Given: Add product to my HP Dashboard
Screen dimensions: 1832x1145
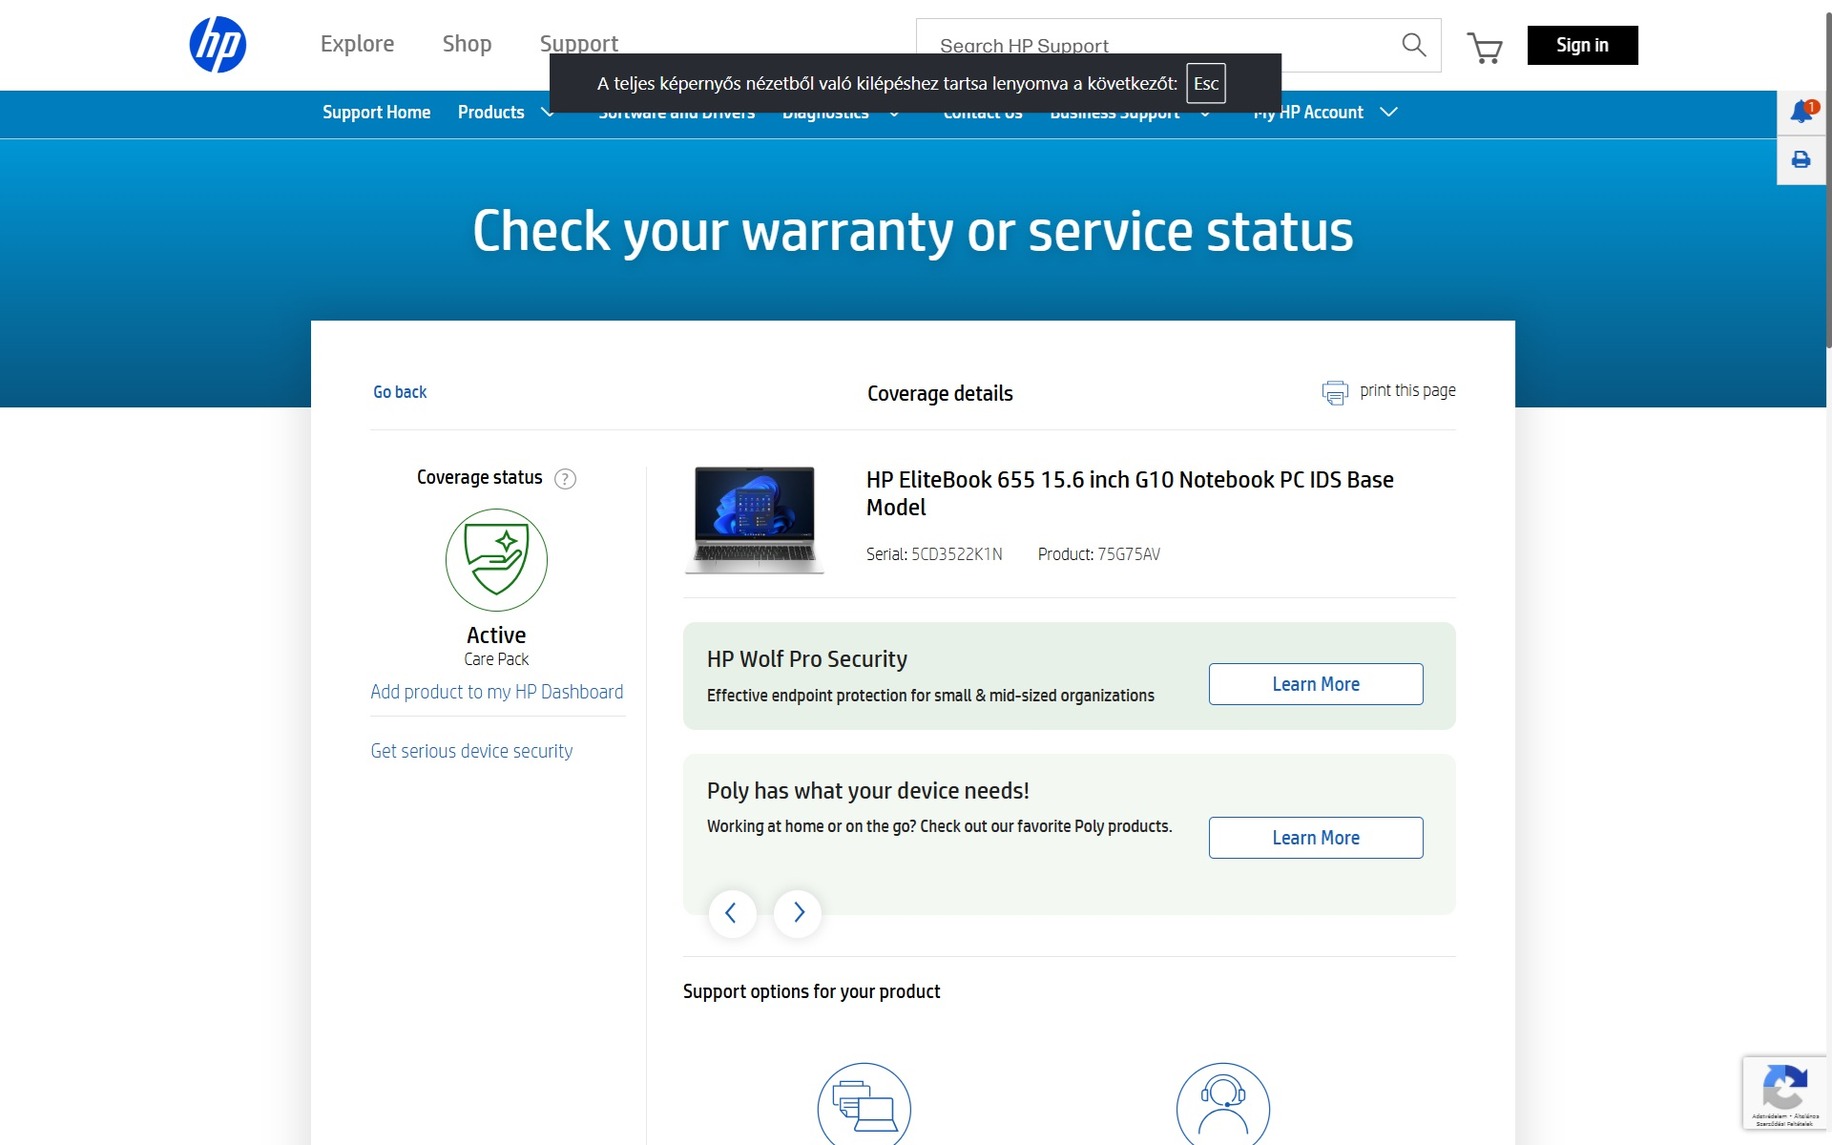Looking at the screenshot, I should tap(497, 692).
